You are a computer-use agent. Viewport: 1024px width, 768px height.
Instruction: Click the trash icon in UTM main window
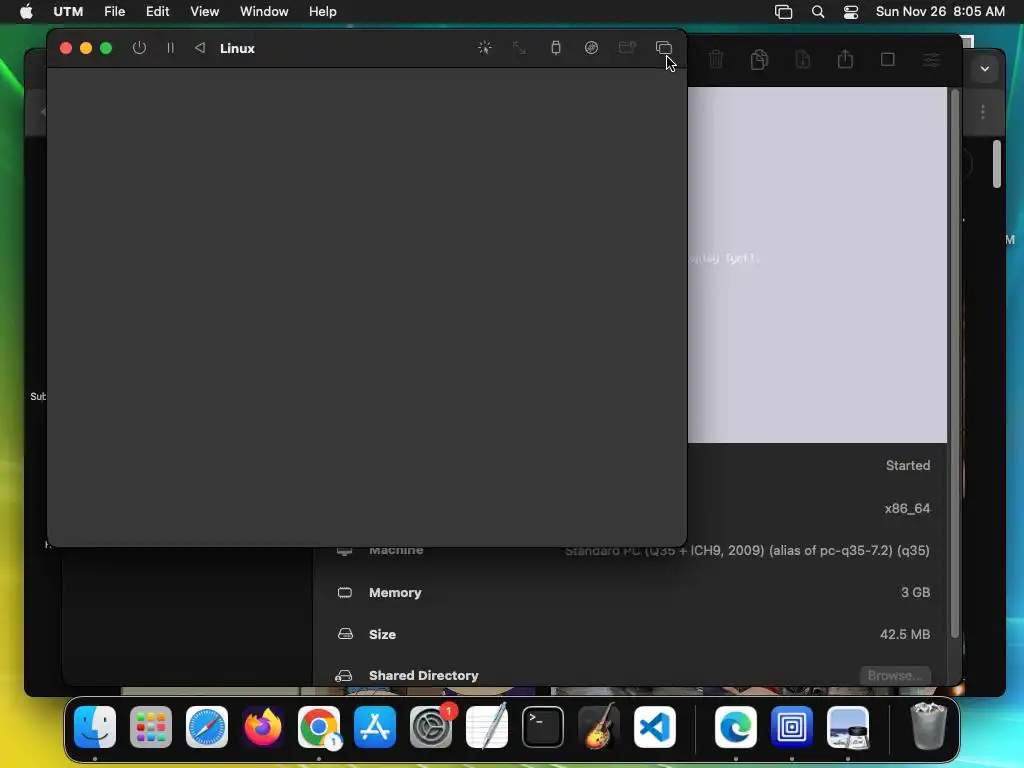[x=716, y=59]
